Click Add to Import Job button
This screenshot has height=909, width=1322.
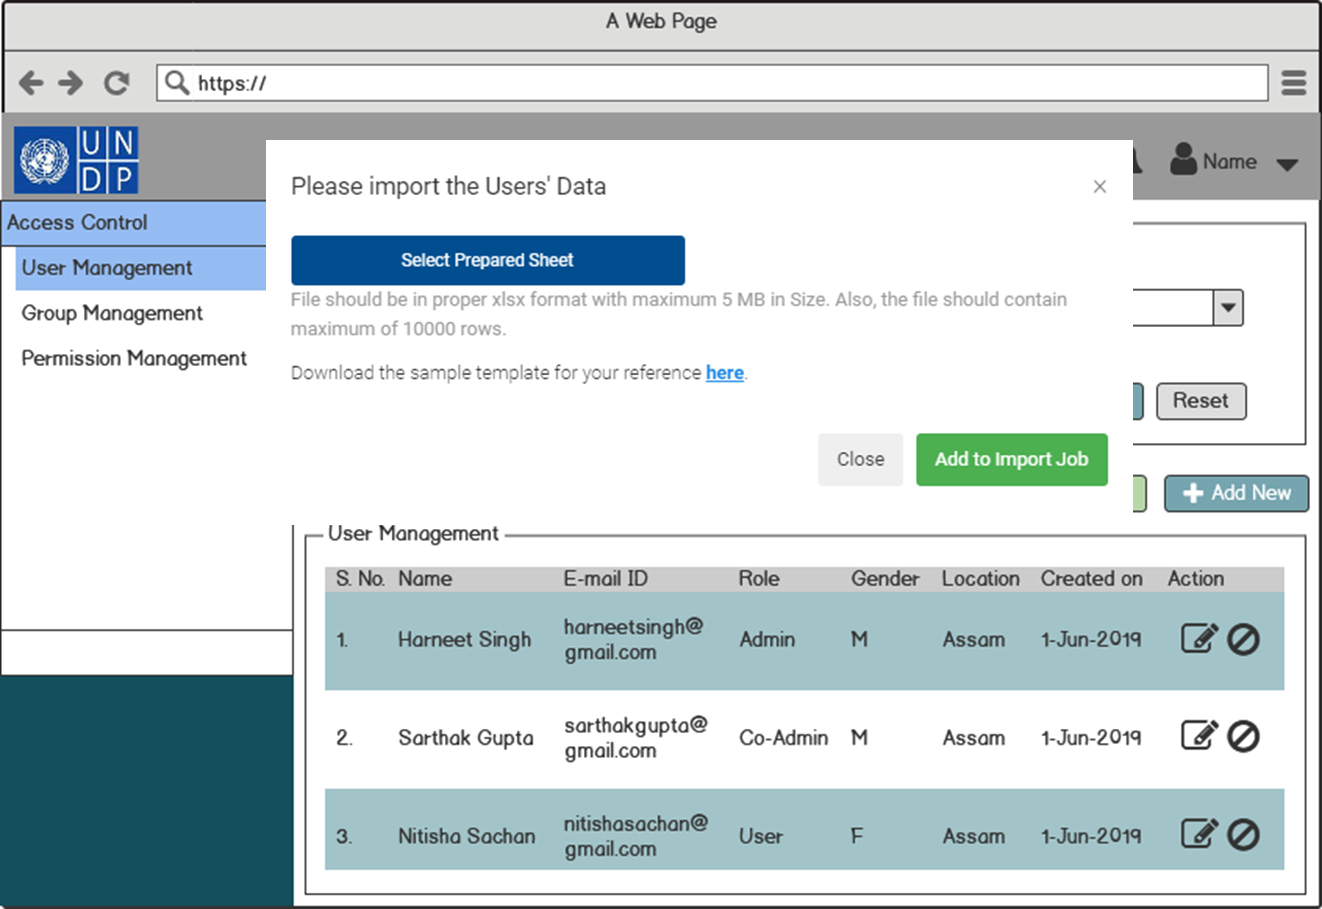pos(1011,459)
